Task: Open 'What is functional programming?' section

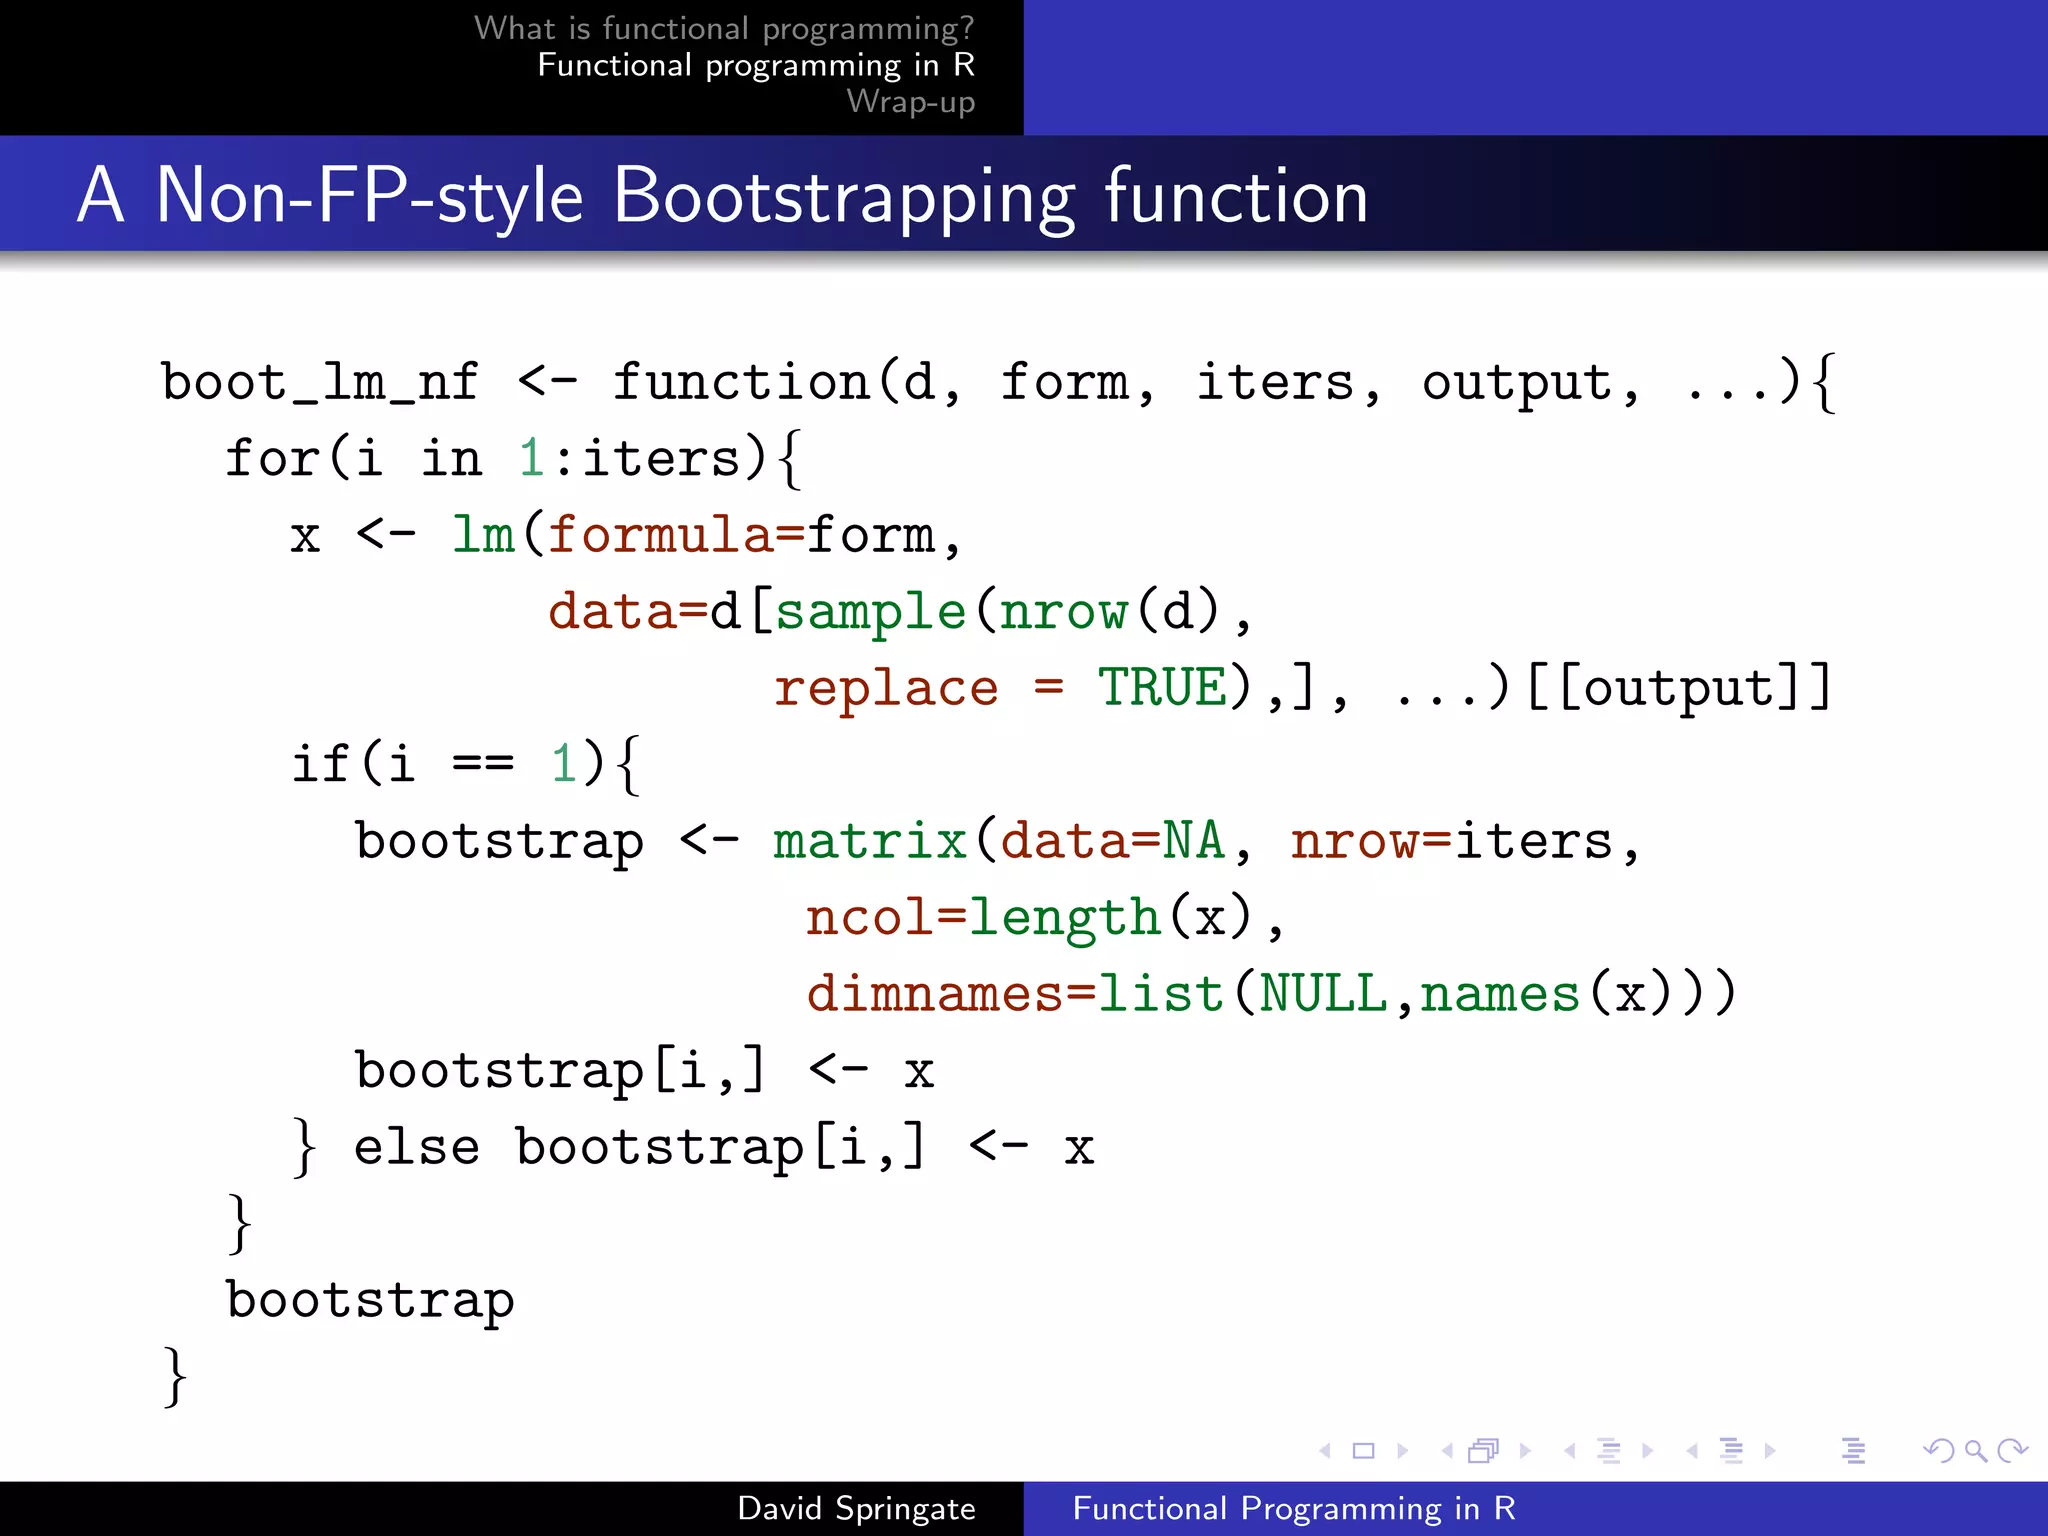Action: pyautogui.click(x=724, y=29)
